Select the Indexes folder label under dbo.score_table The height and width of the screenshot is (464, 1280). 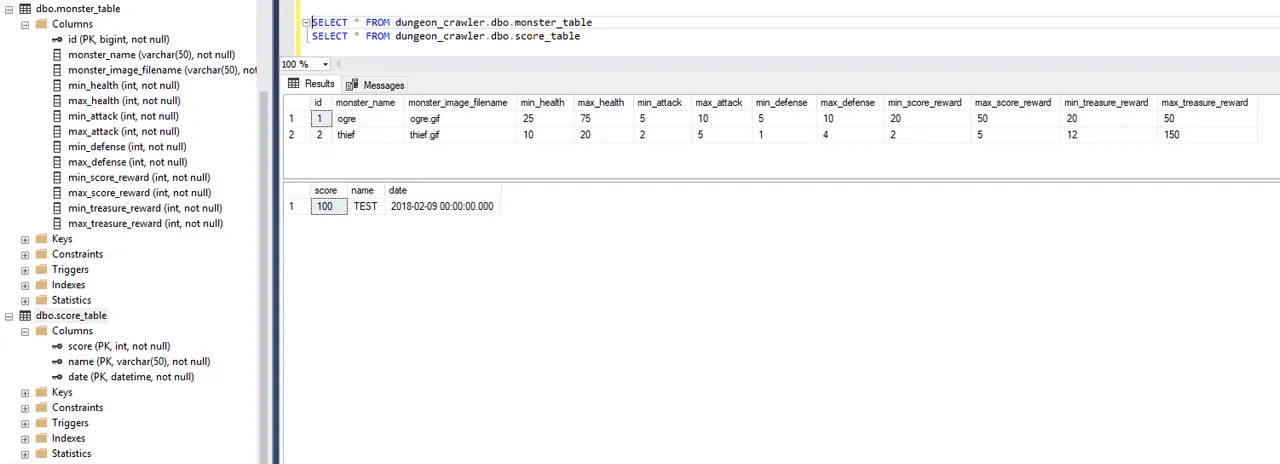point(68,438)
